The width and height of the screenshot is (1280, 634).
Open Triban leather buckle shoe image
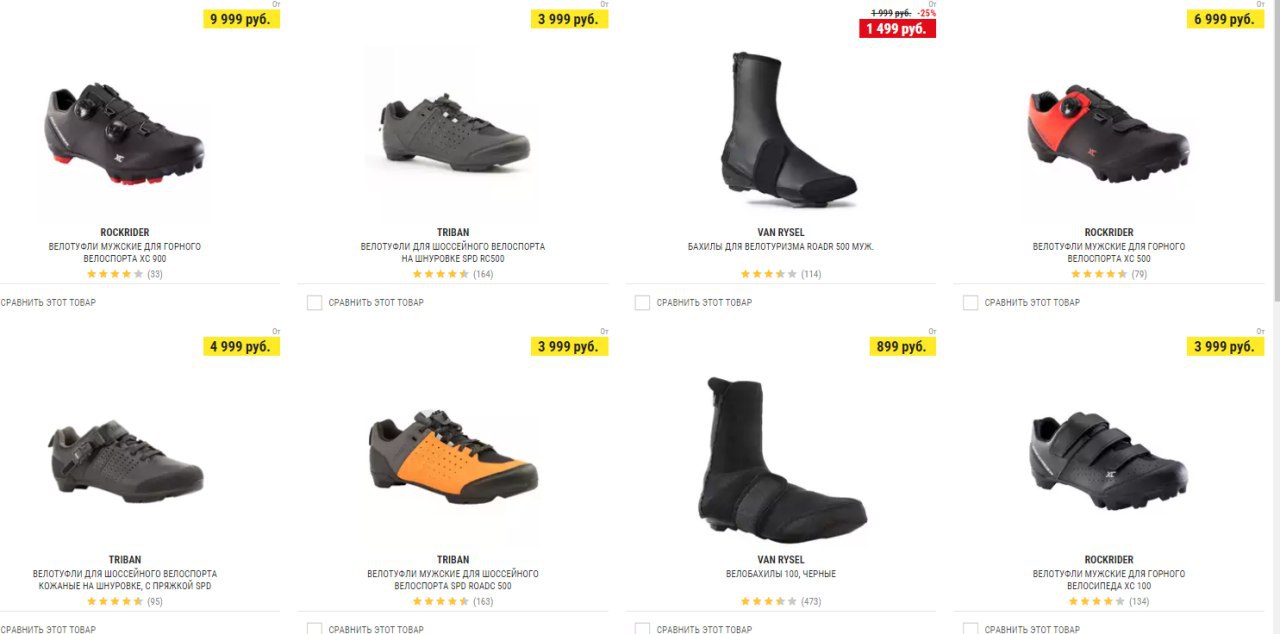[x=125, y=461]
